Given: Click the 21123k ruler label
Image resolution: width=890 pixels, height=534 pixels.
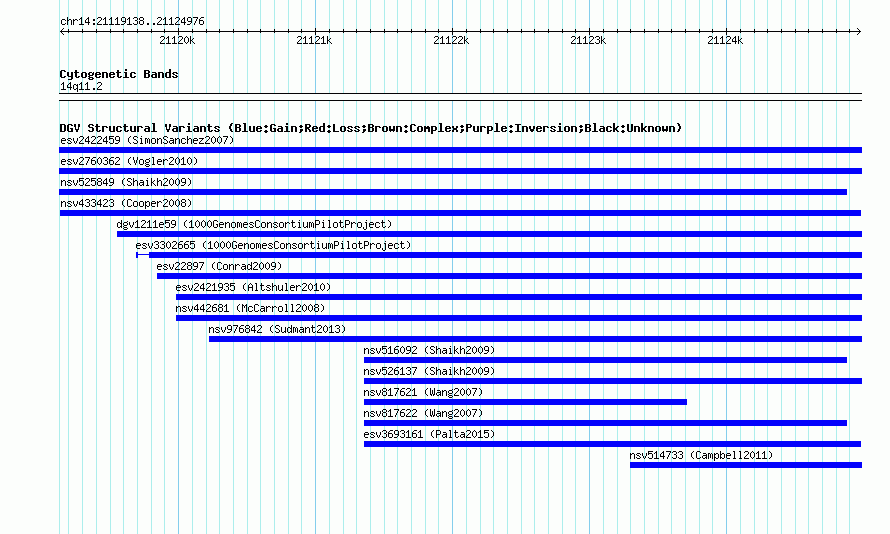Looking at the screenshot, I should pyautogui.click(x=588, y=40).
